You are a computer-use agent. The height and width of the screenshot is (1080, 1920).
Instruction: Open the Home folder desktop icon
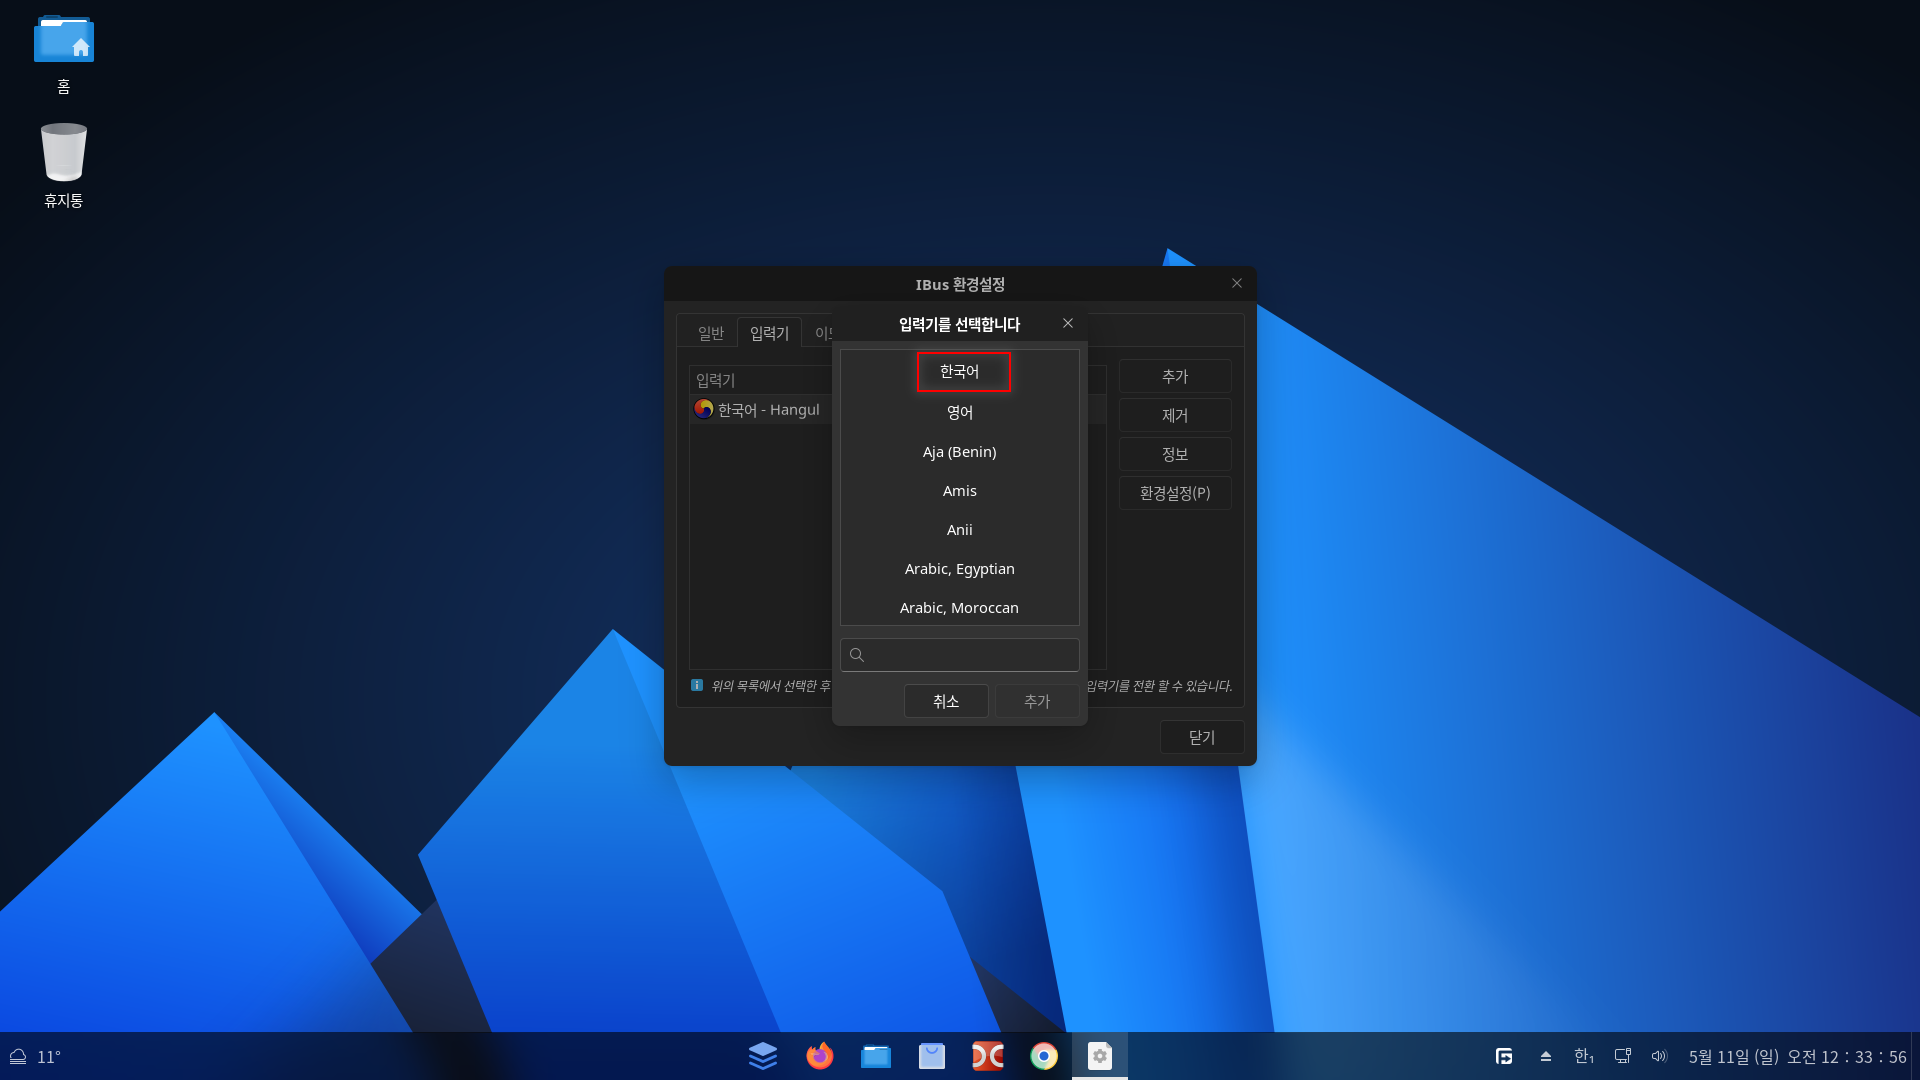(x=64, y=42)
